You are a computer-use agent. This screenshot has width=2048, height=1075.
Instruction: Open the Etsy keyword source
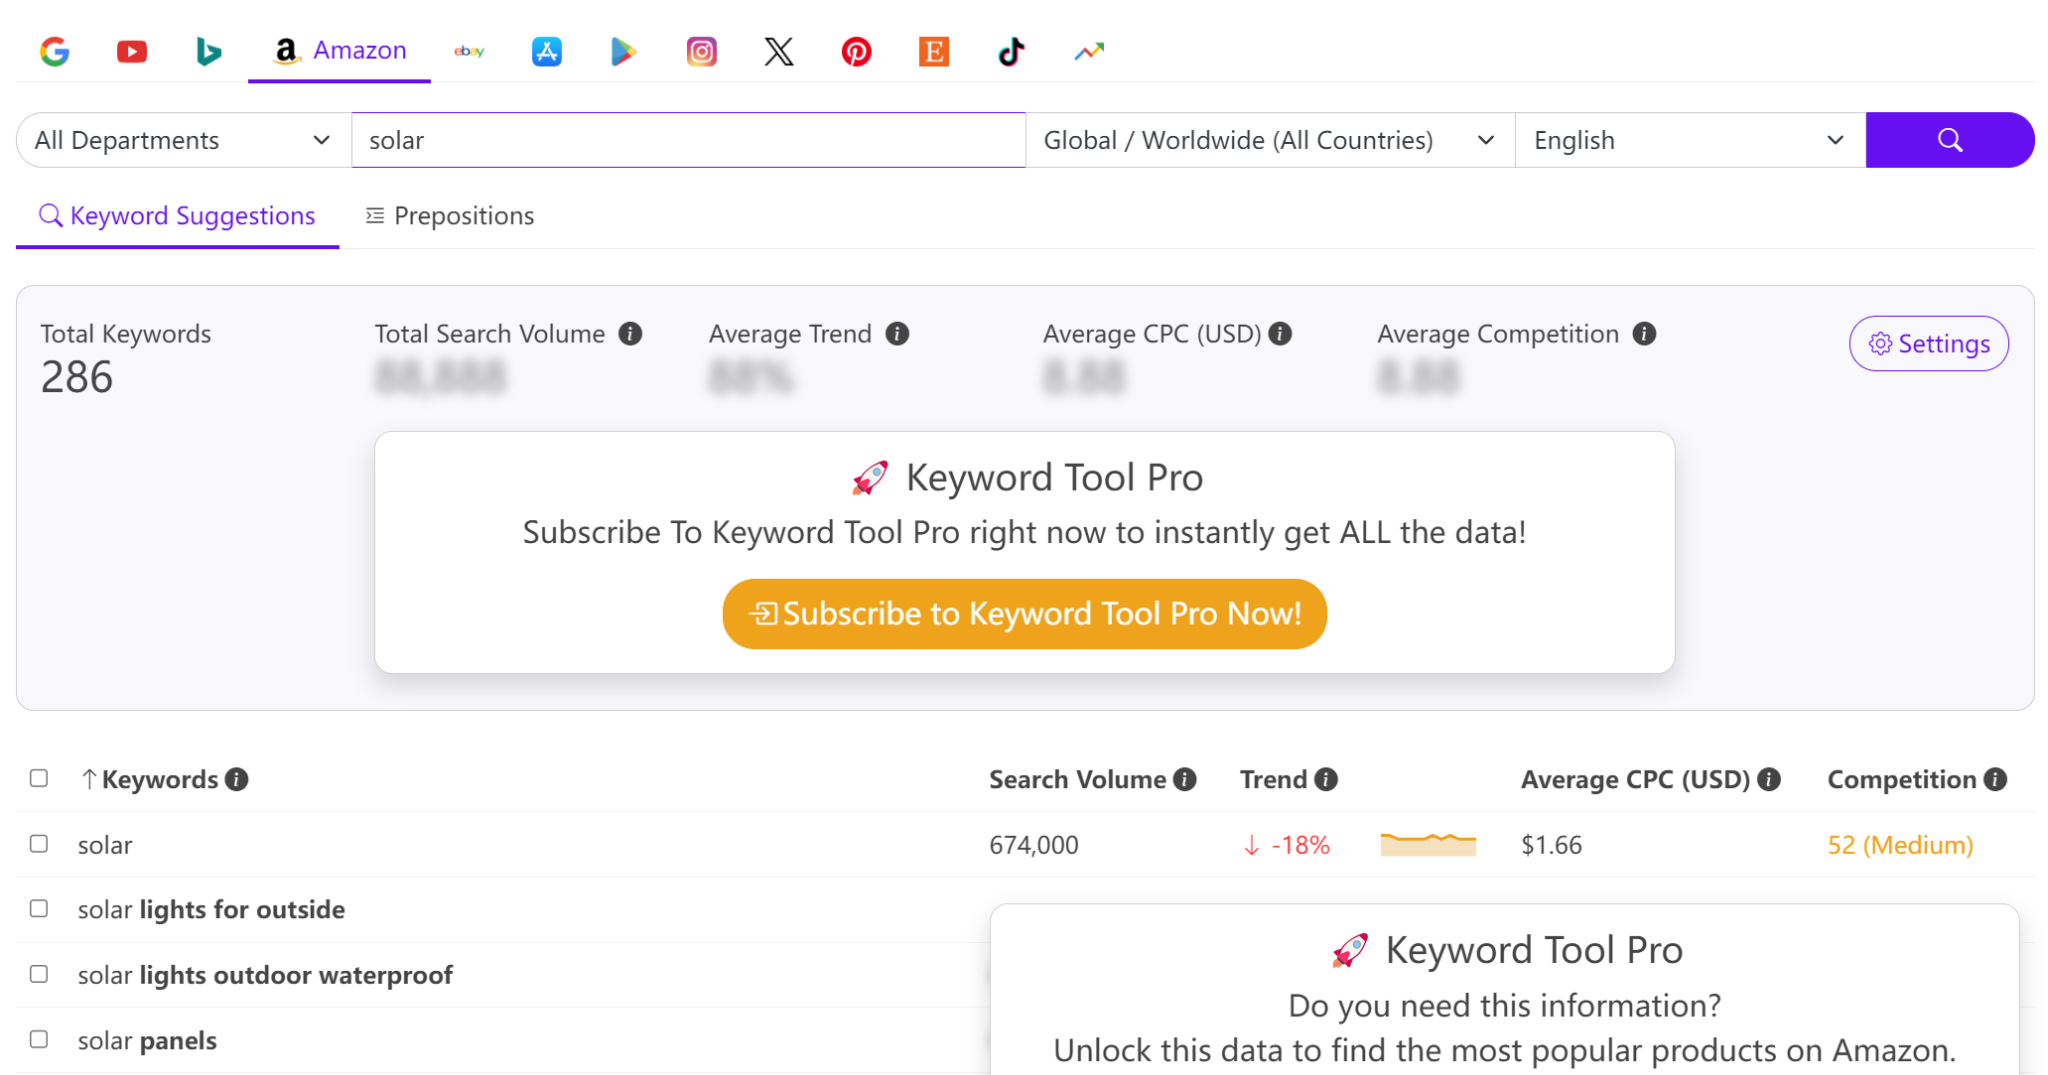coord(933,51)
